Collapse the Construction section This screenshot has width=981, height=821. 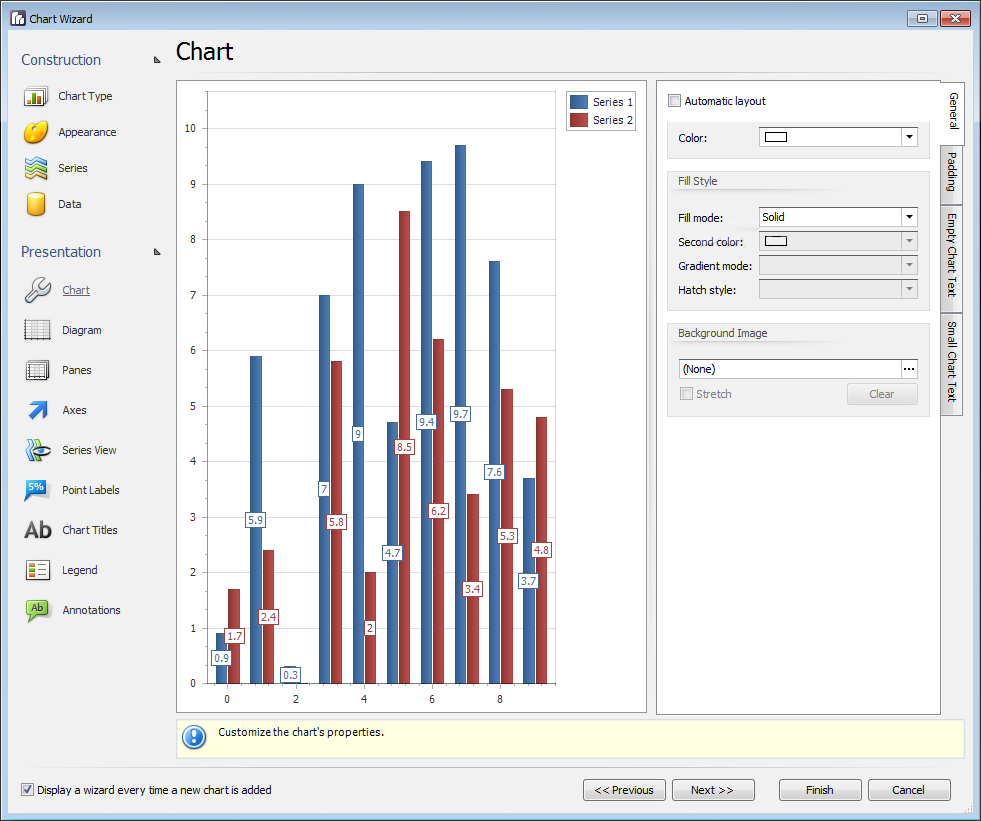(157, 60)
